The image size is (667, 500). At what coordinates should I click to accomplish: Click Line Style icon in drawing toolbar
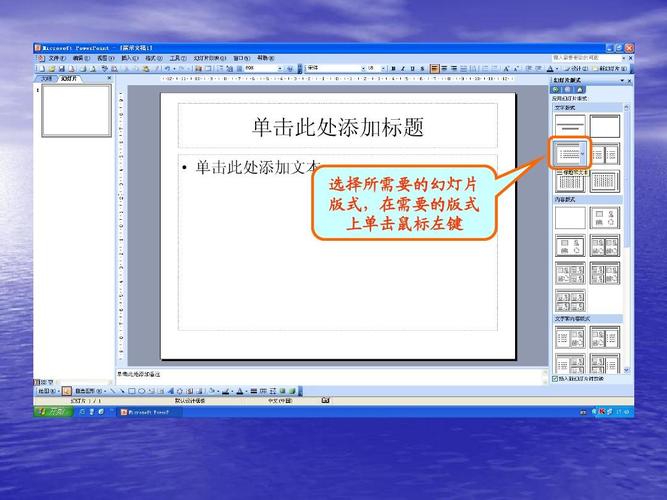point(254,391)
